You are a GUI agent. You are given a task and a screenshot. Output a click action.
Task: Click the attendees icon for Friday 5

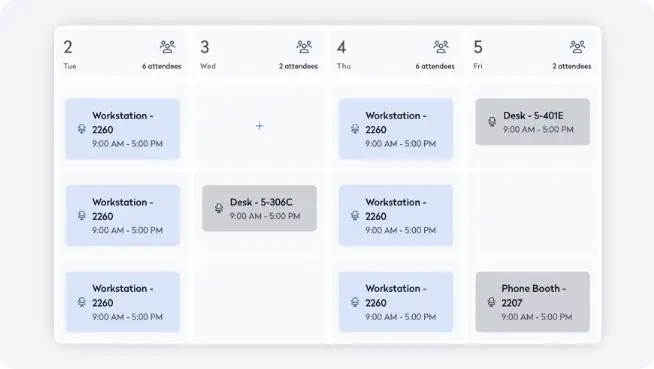coord(578,47)
